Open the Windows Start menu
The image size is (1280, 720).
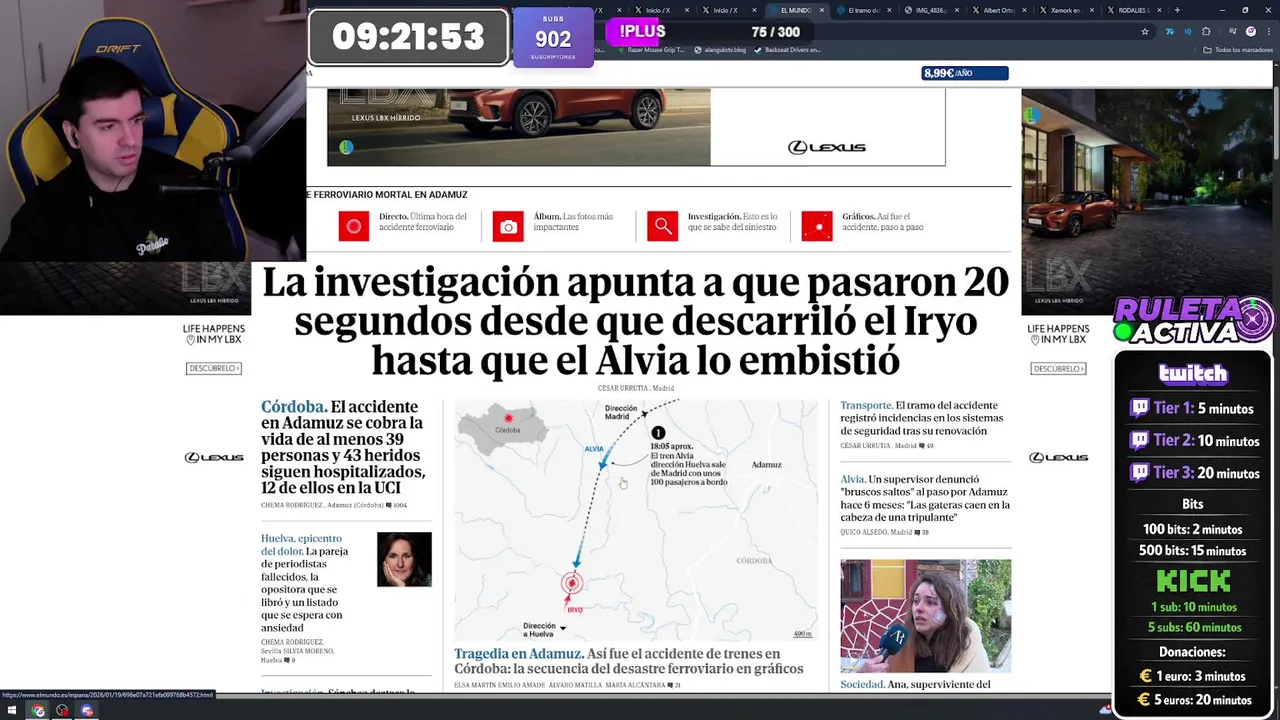click(x=12, y=710)
